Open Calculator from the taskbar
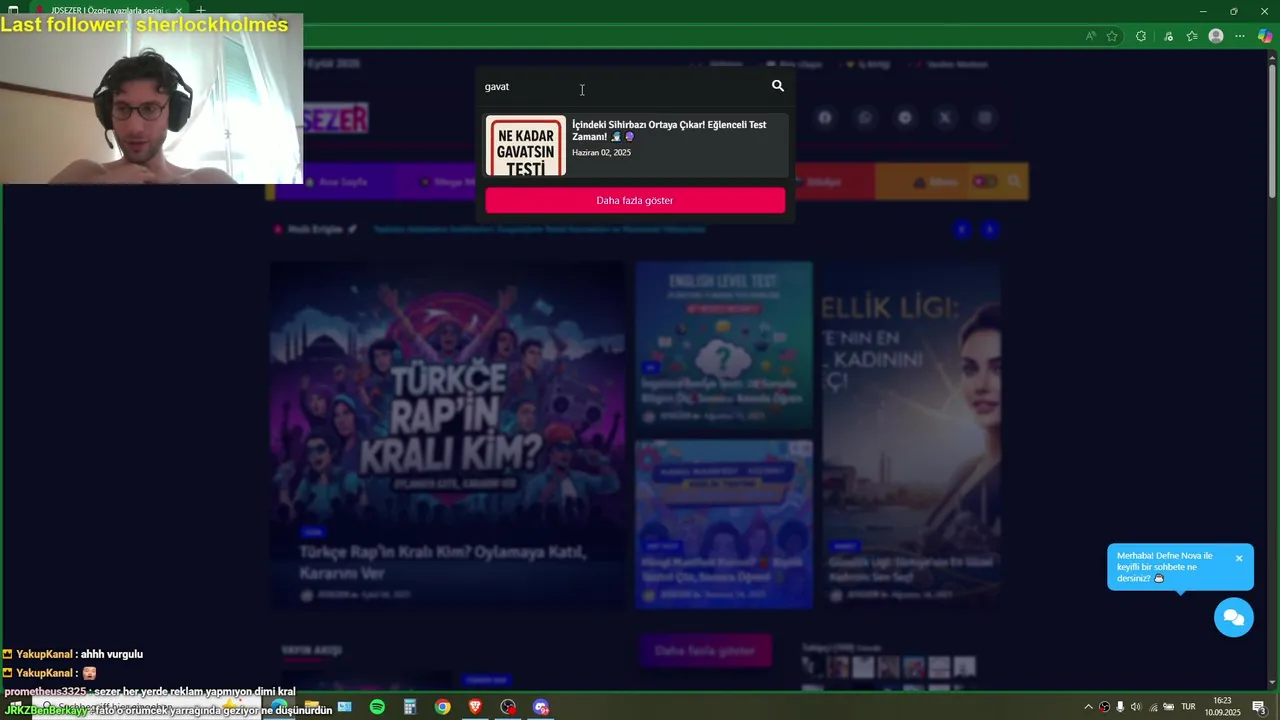 [410, 707]
